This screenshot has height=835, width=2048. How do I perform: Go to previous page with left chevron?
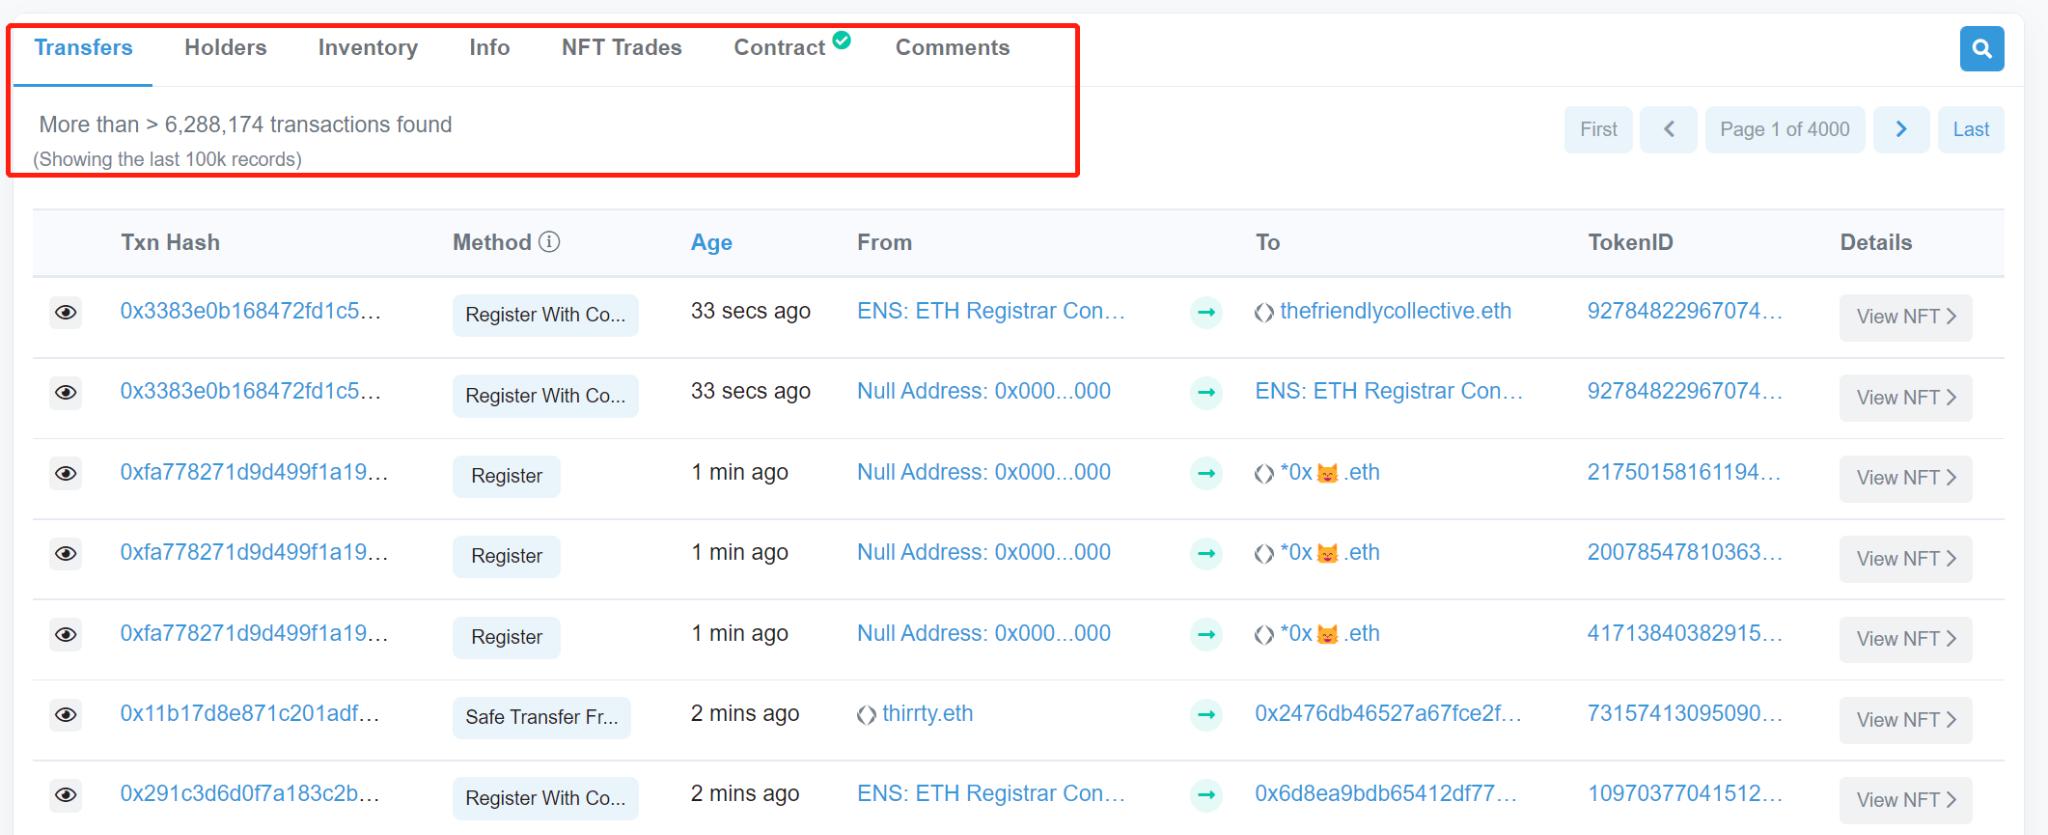1668,129
